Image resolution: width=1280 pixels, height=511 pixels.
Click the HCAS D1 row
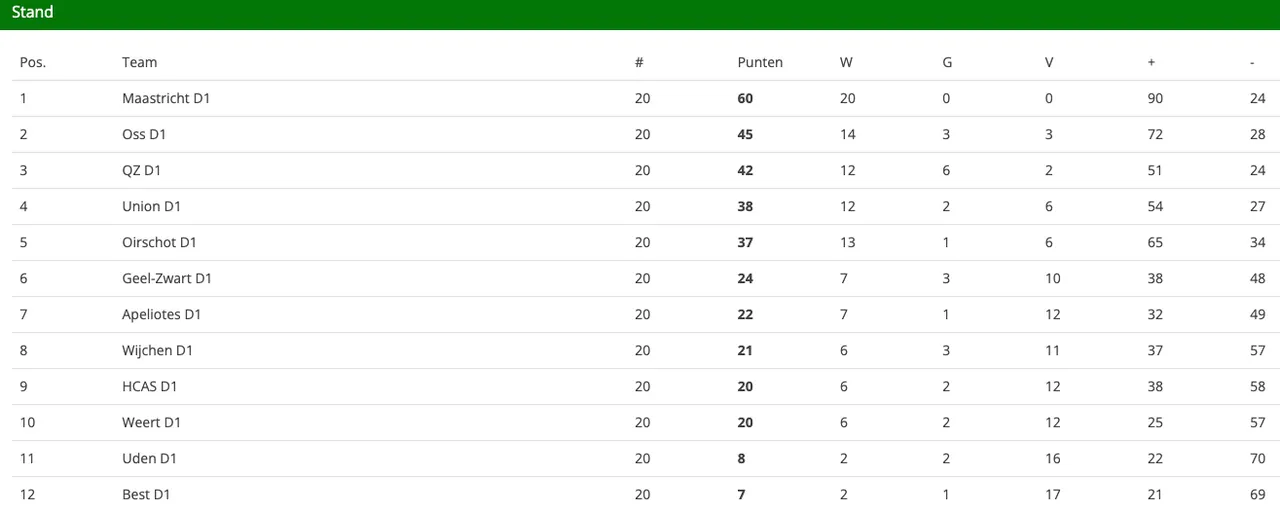[640, 387]
